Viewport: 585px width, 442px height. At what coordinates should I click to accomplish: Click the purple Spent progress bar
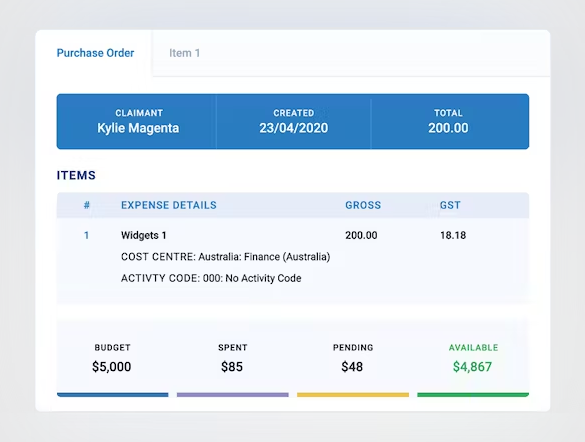coord(233,395)
